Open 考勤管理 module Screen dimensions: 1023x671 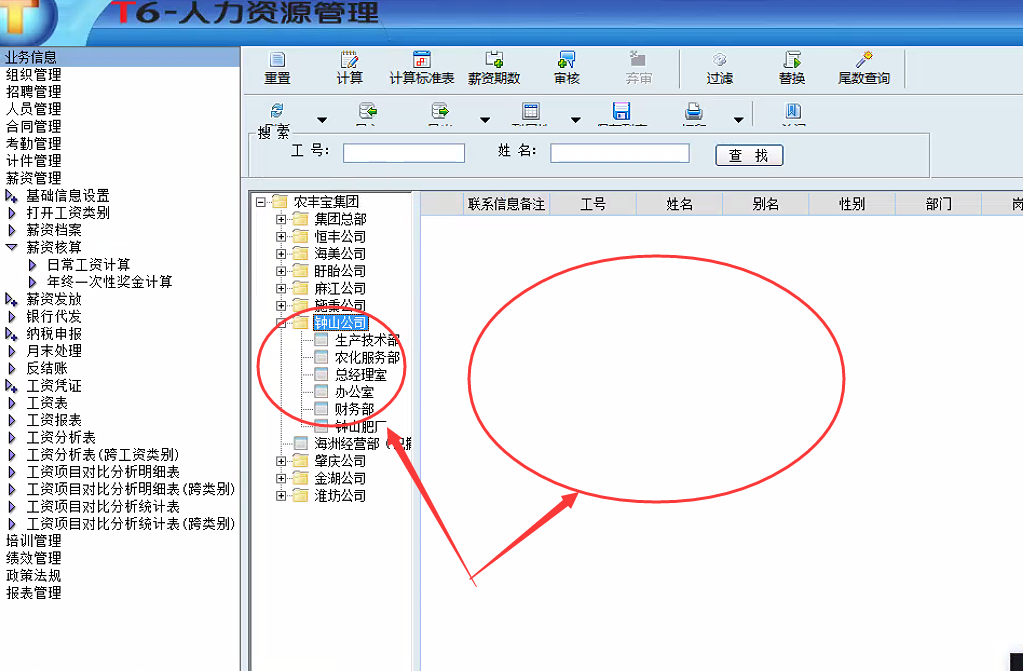coord(33,144)
